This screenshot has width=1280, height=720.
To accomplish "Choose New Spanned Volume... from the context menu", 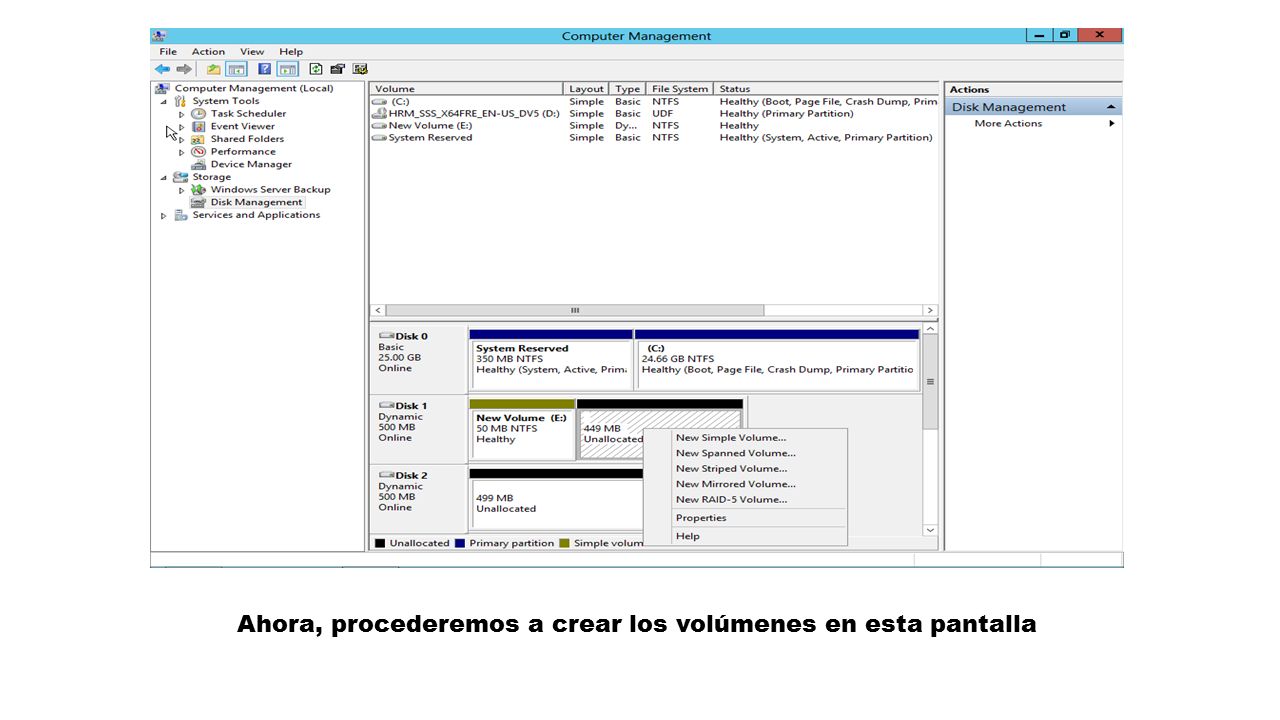I will click(x=745, y=453).
